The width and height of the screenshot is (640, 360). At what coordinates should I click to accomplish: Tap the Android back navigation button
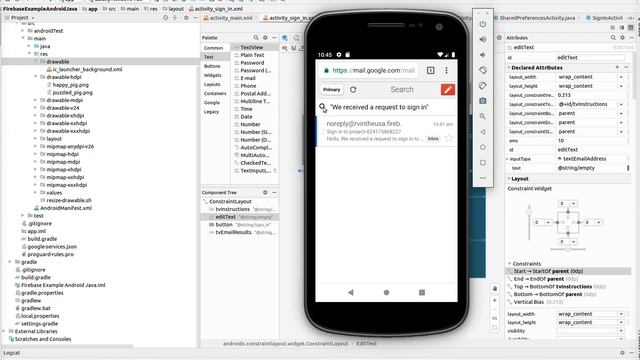click(x=351, y=292)
